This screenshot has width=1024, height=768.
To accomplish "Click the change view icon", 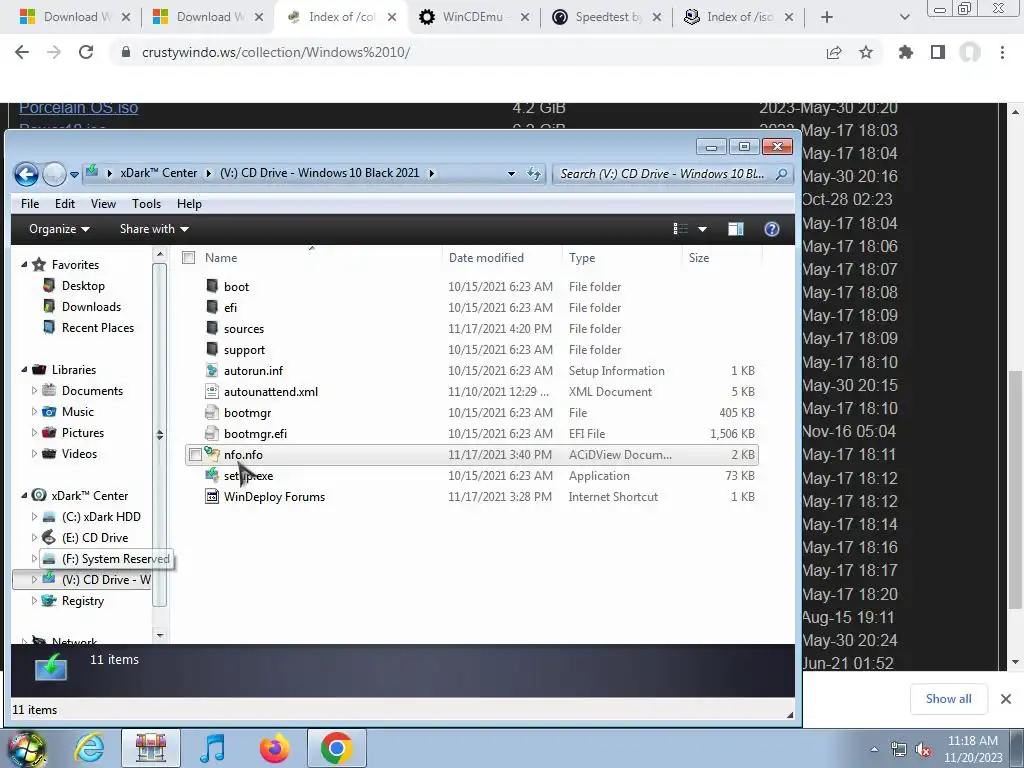I will pyautogui.click(x=680, y=229).
